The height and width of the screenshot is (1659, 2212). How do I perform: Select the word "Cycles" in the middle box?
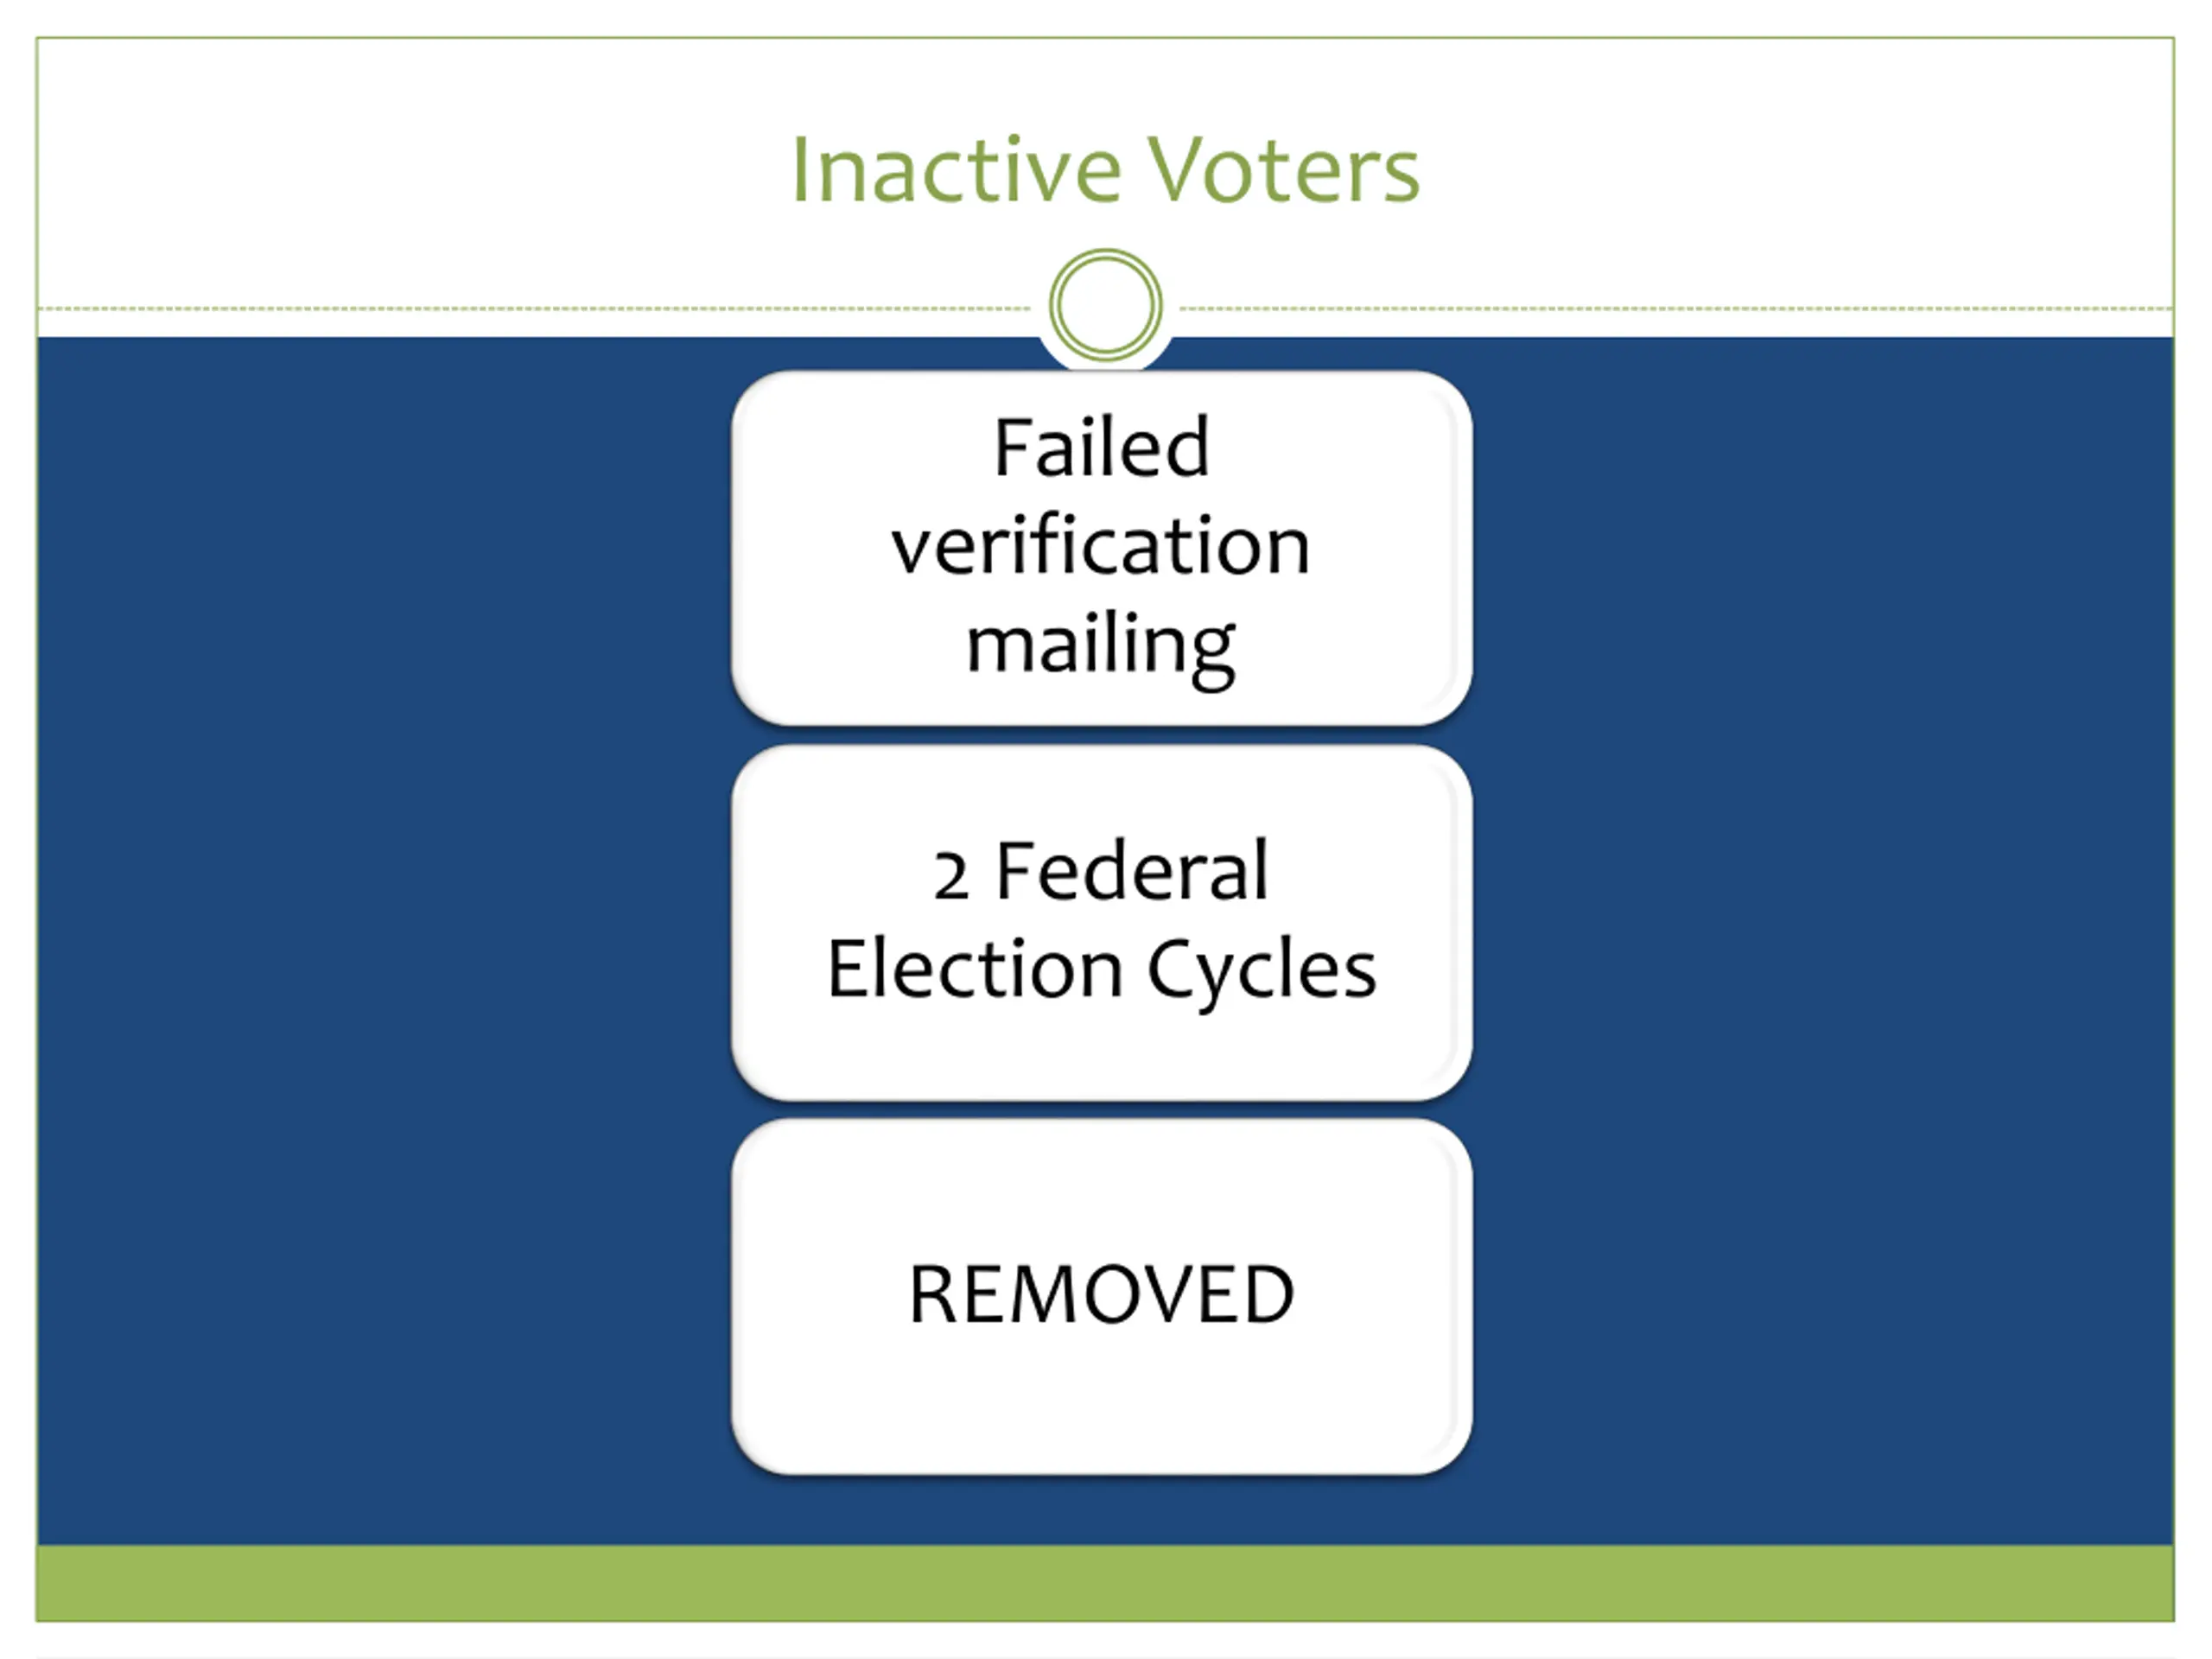point(1262,973)
